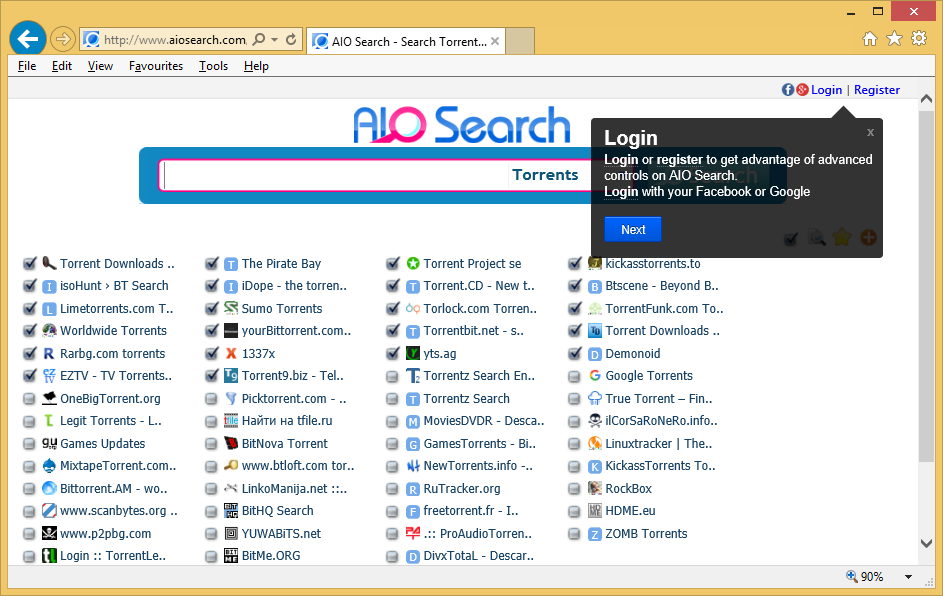Open the Torrents category selector

click(545, 175)
